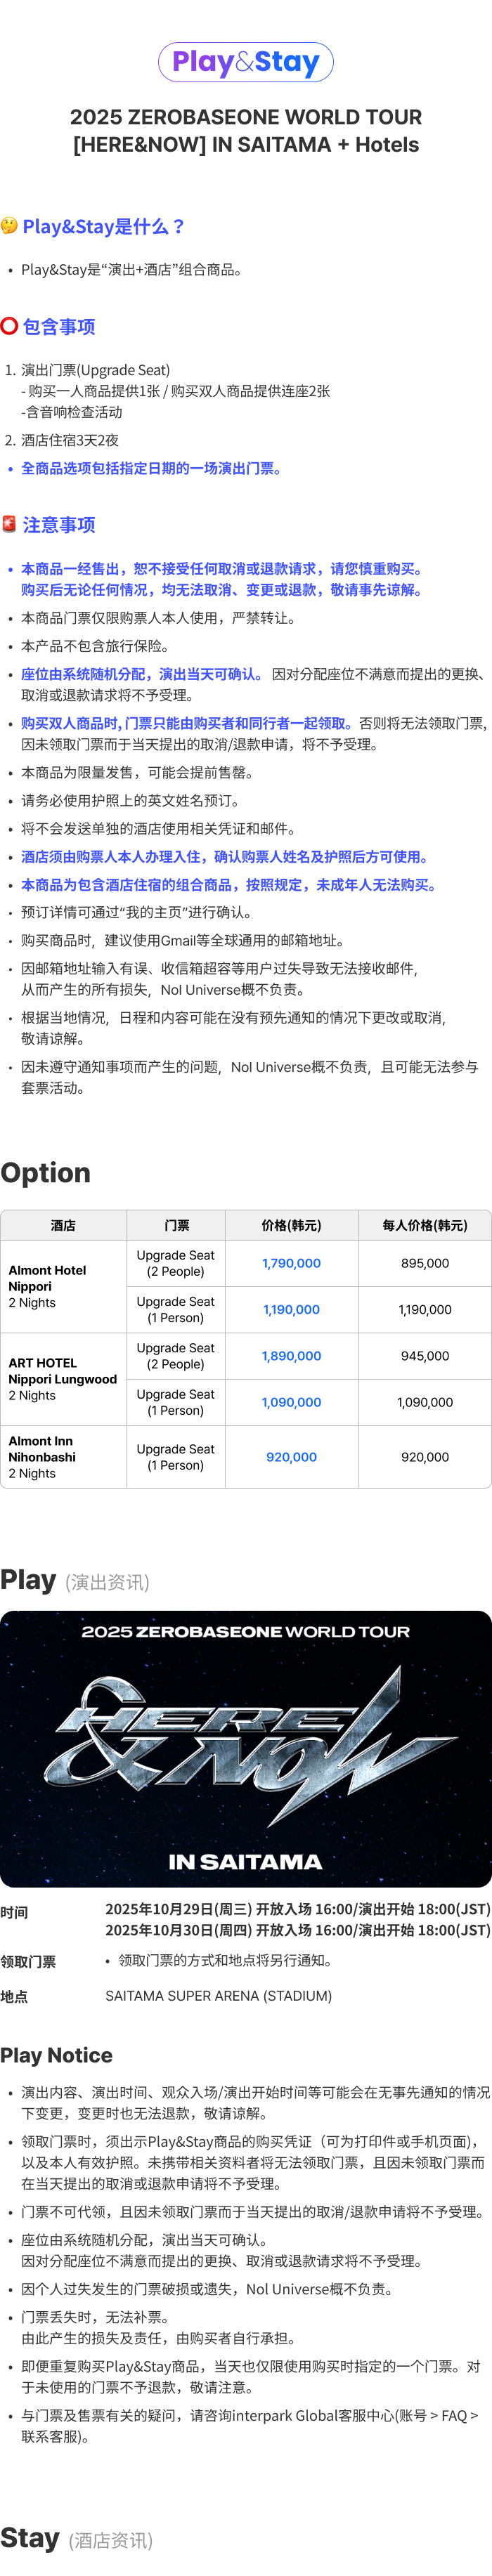Click per-person price 895,000

[425, 1263]
